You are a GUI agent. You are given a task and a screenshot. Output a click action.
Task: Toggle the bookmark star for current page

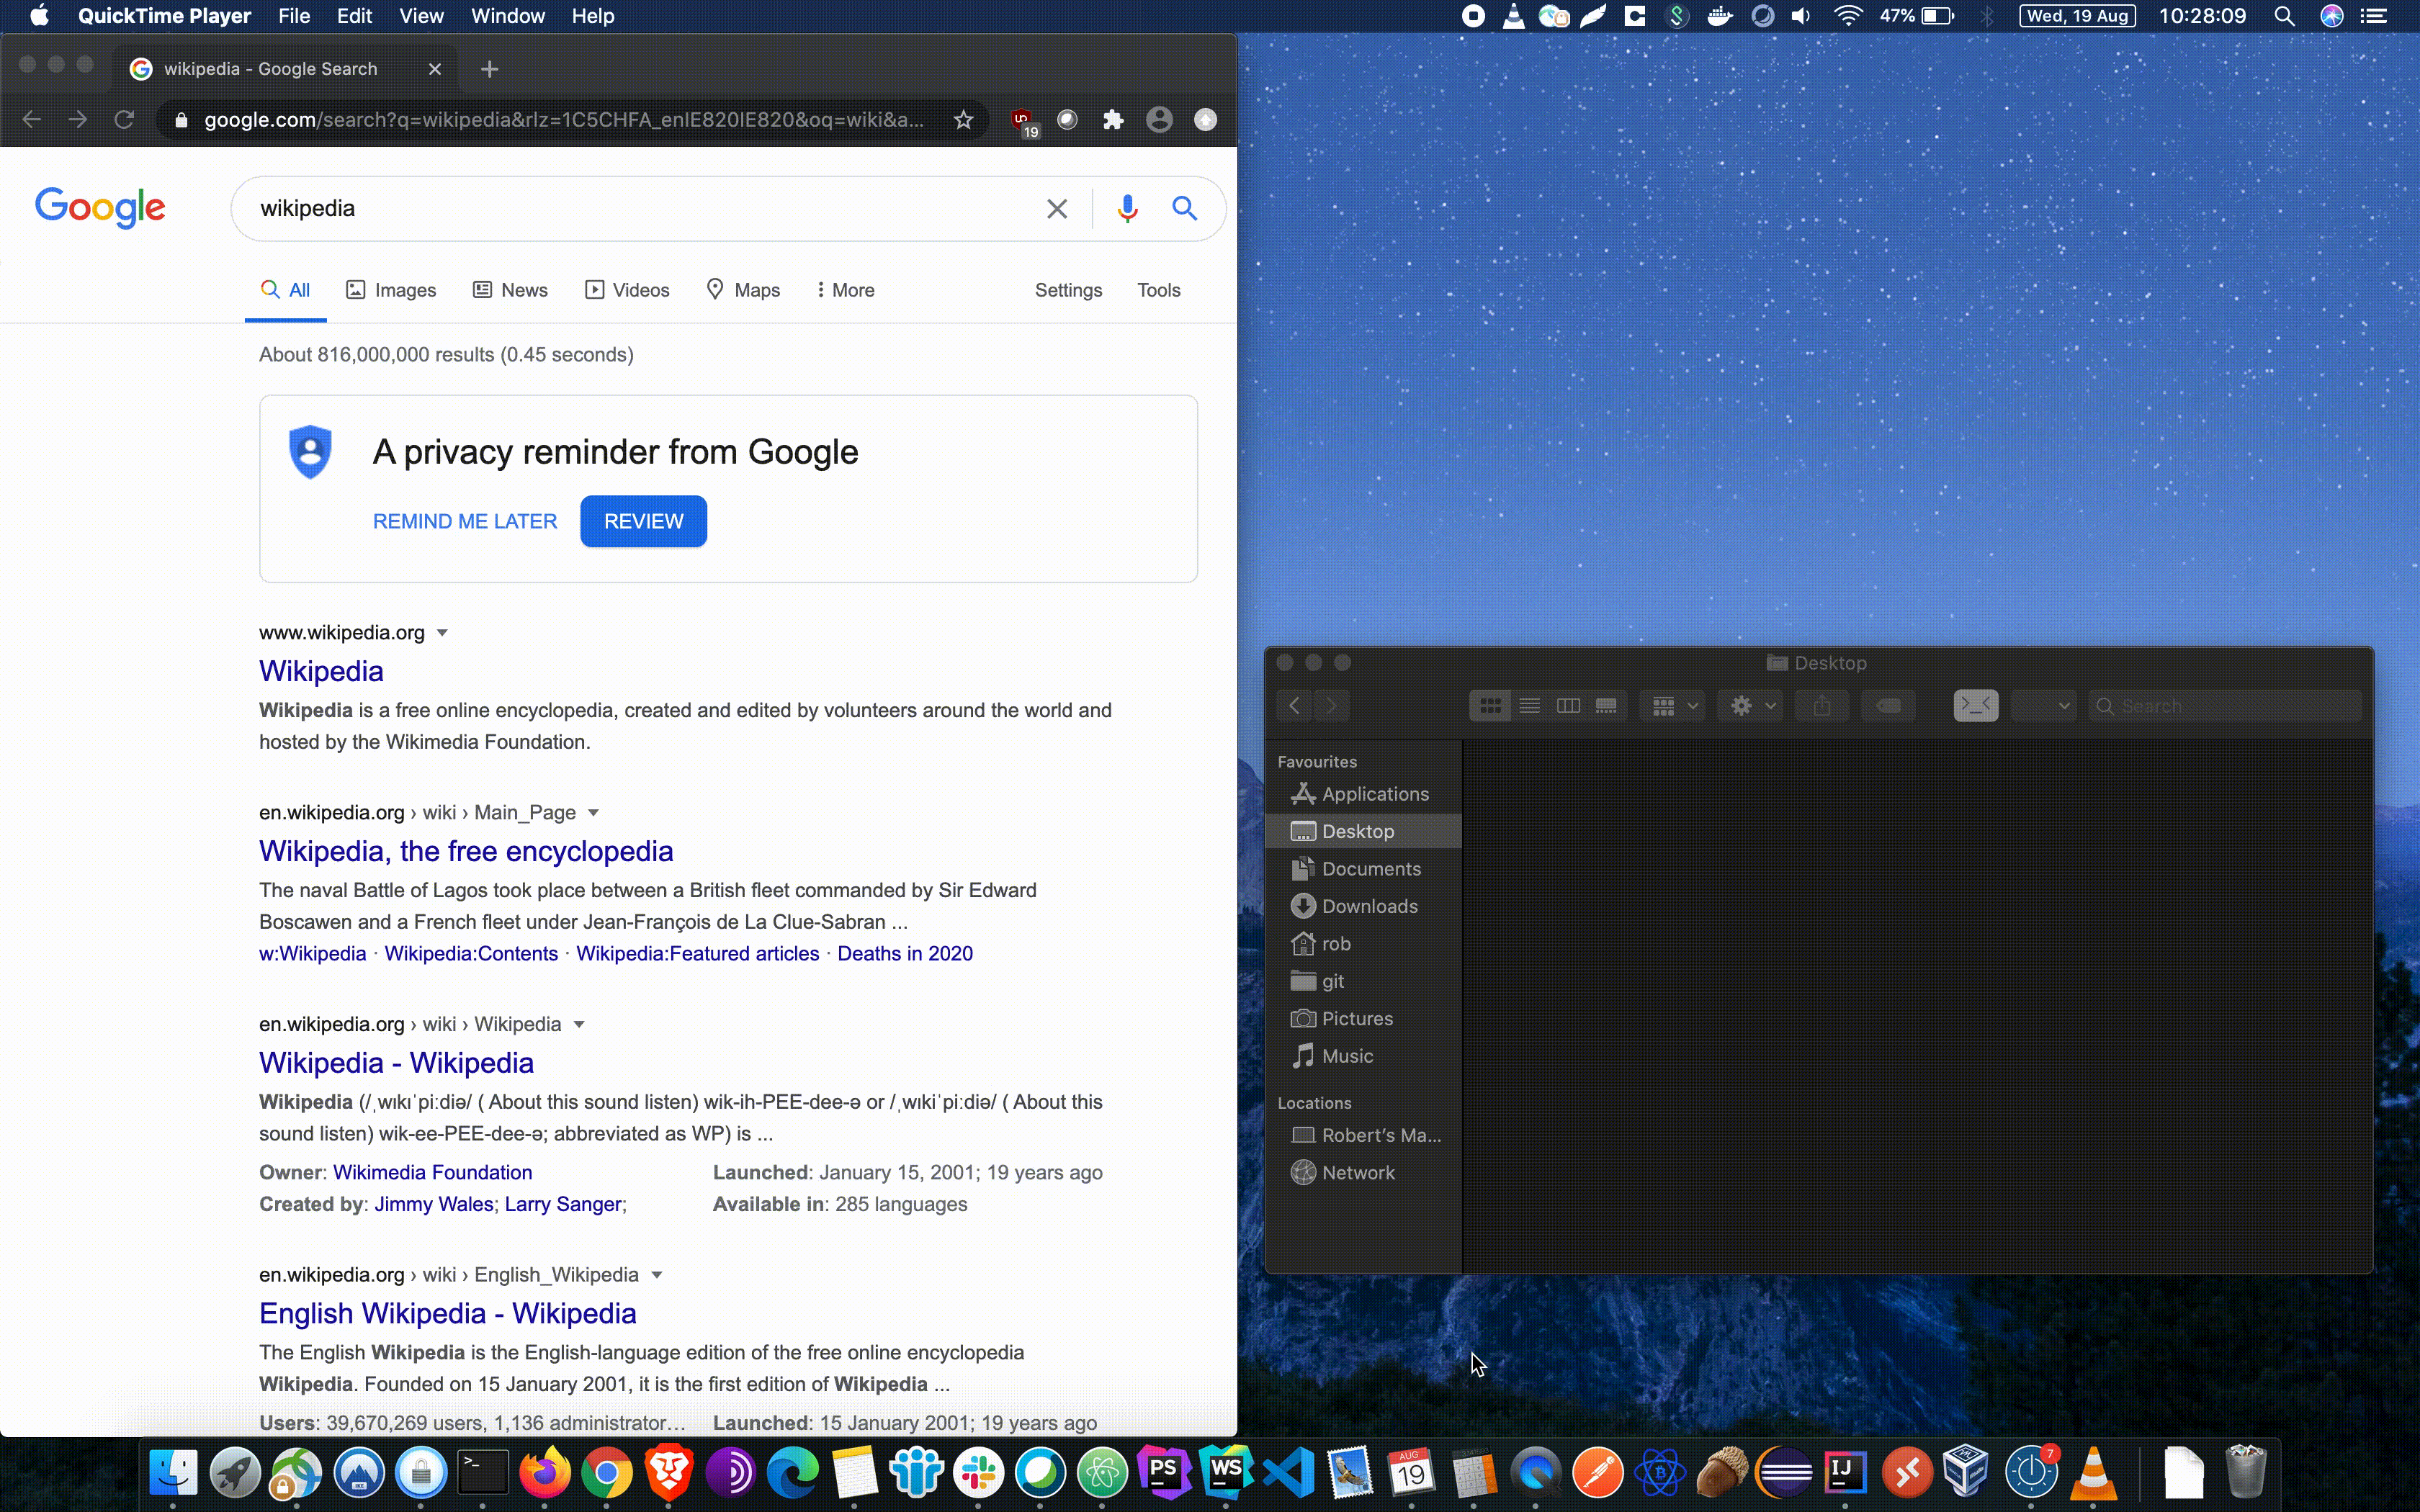964,119
